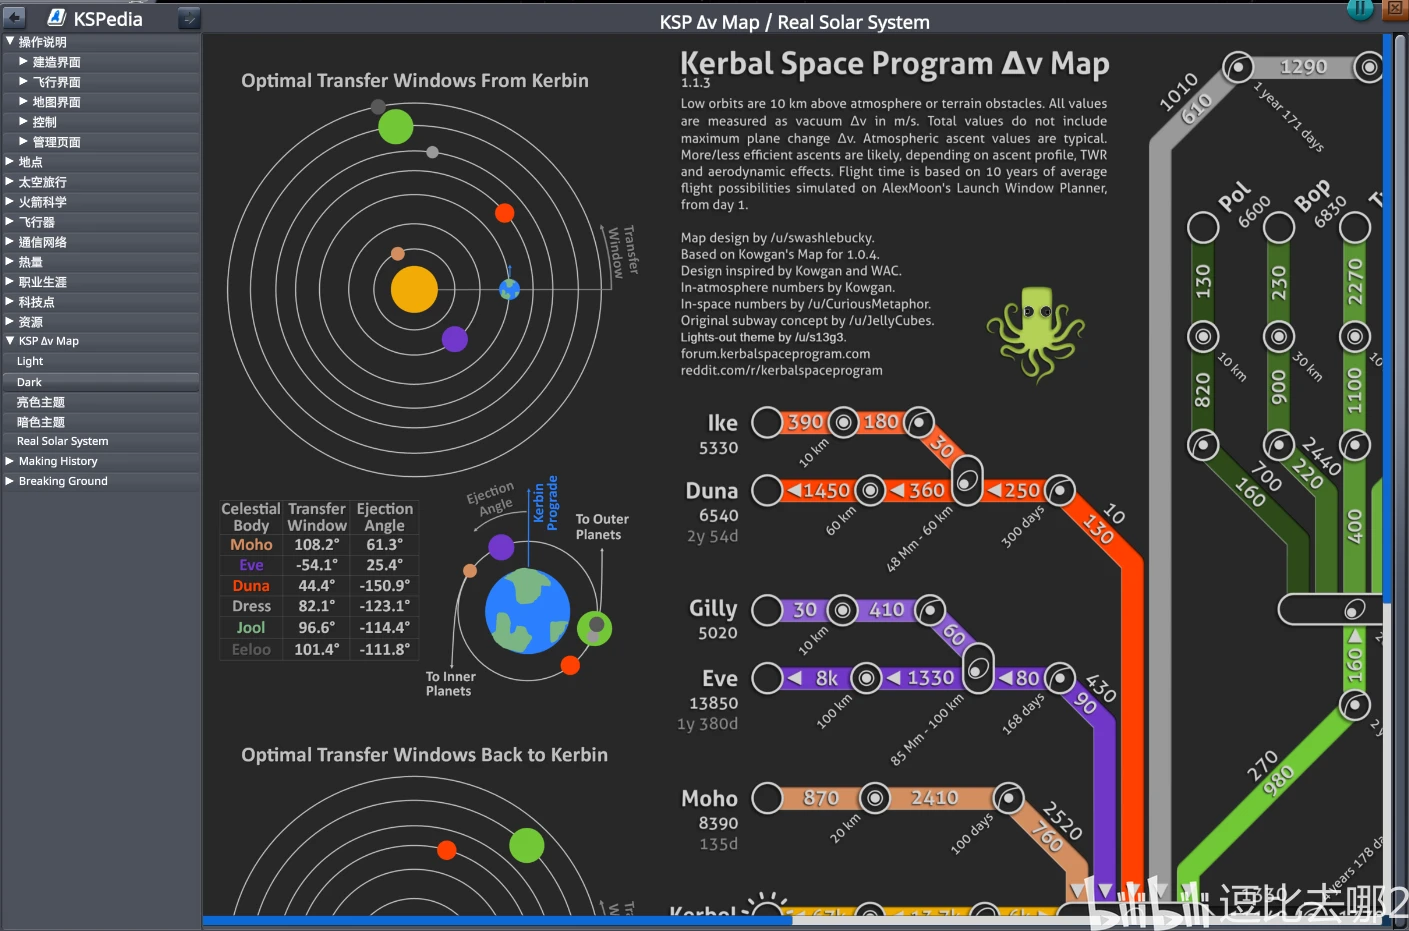Select the 暗色主题 page

pos(101,422)
